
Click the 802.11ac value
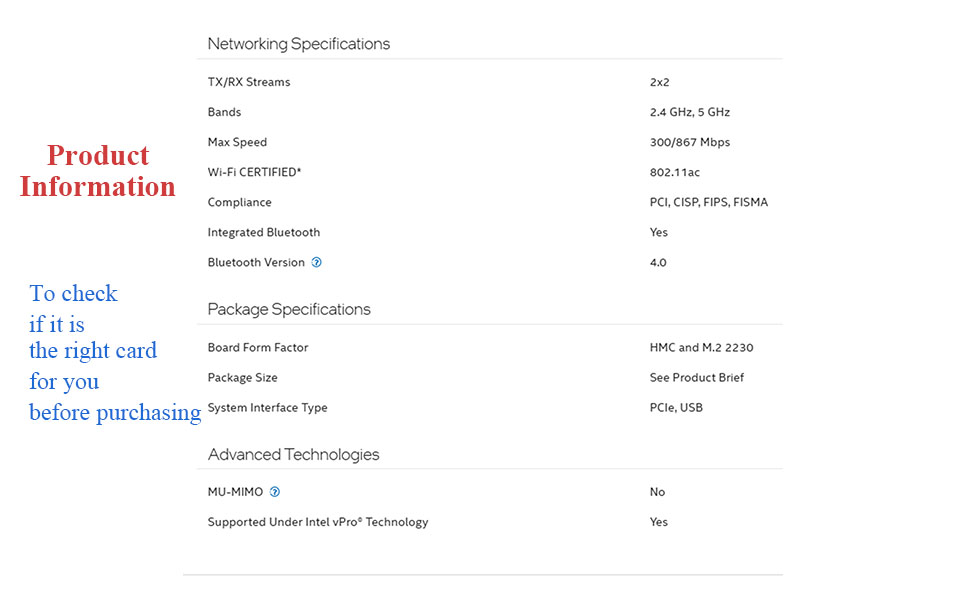coord(675,172)
